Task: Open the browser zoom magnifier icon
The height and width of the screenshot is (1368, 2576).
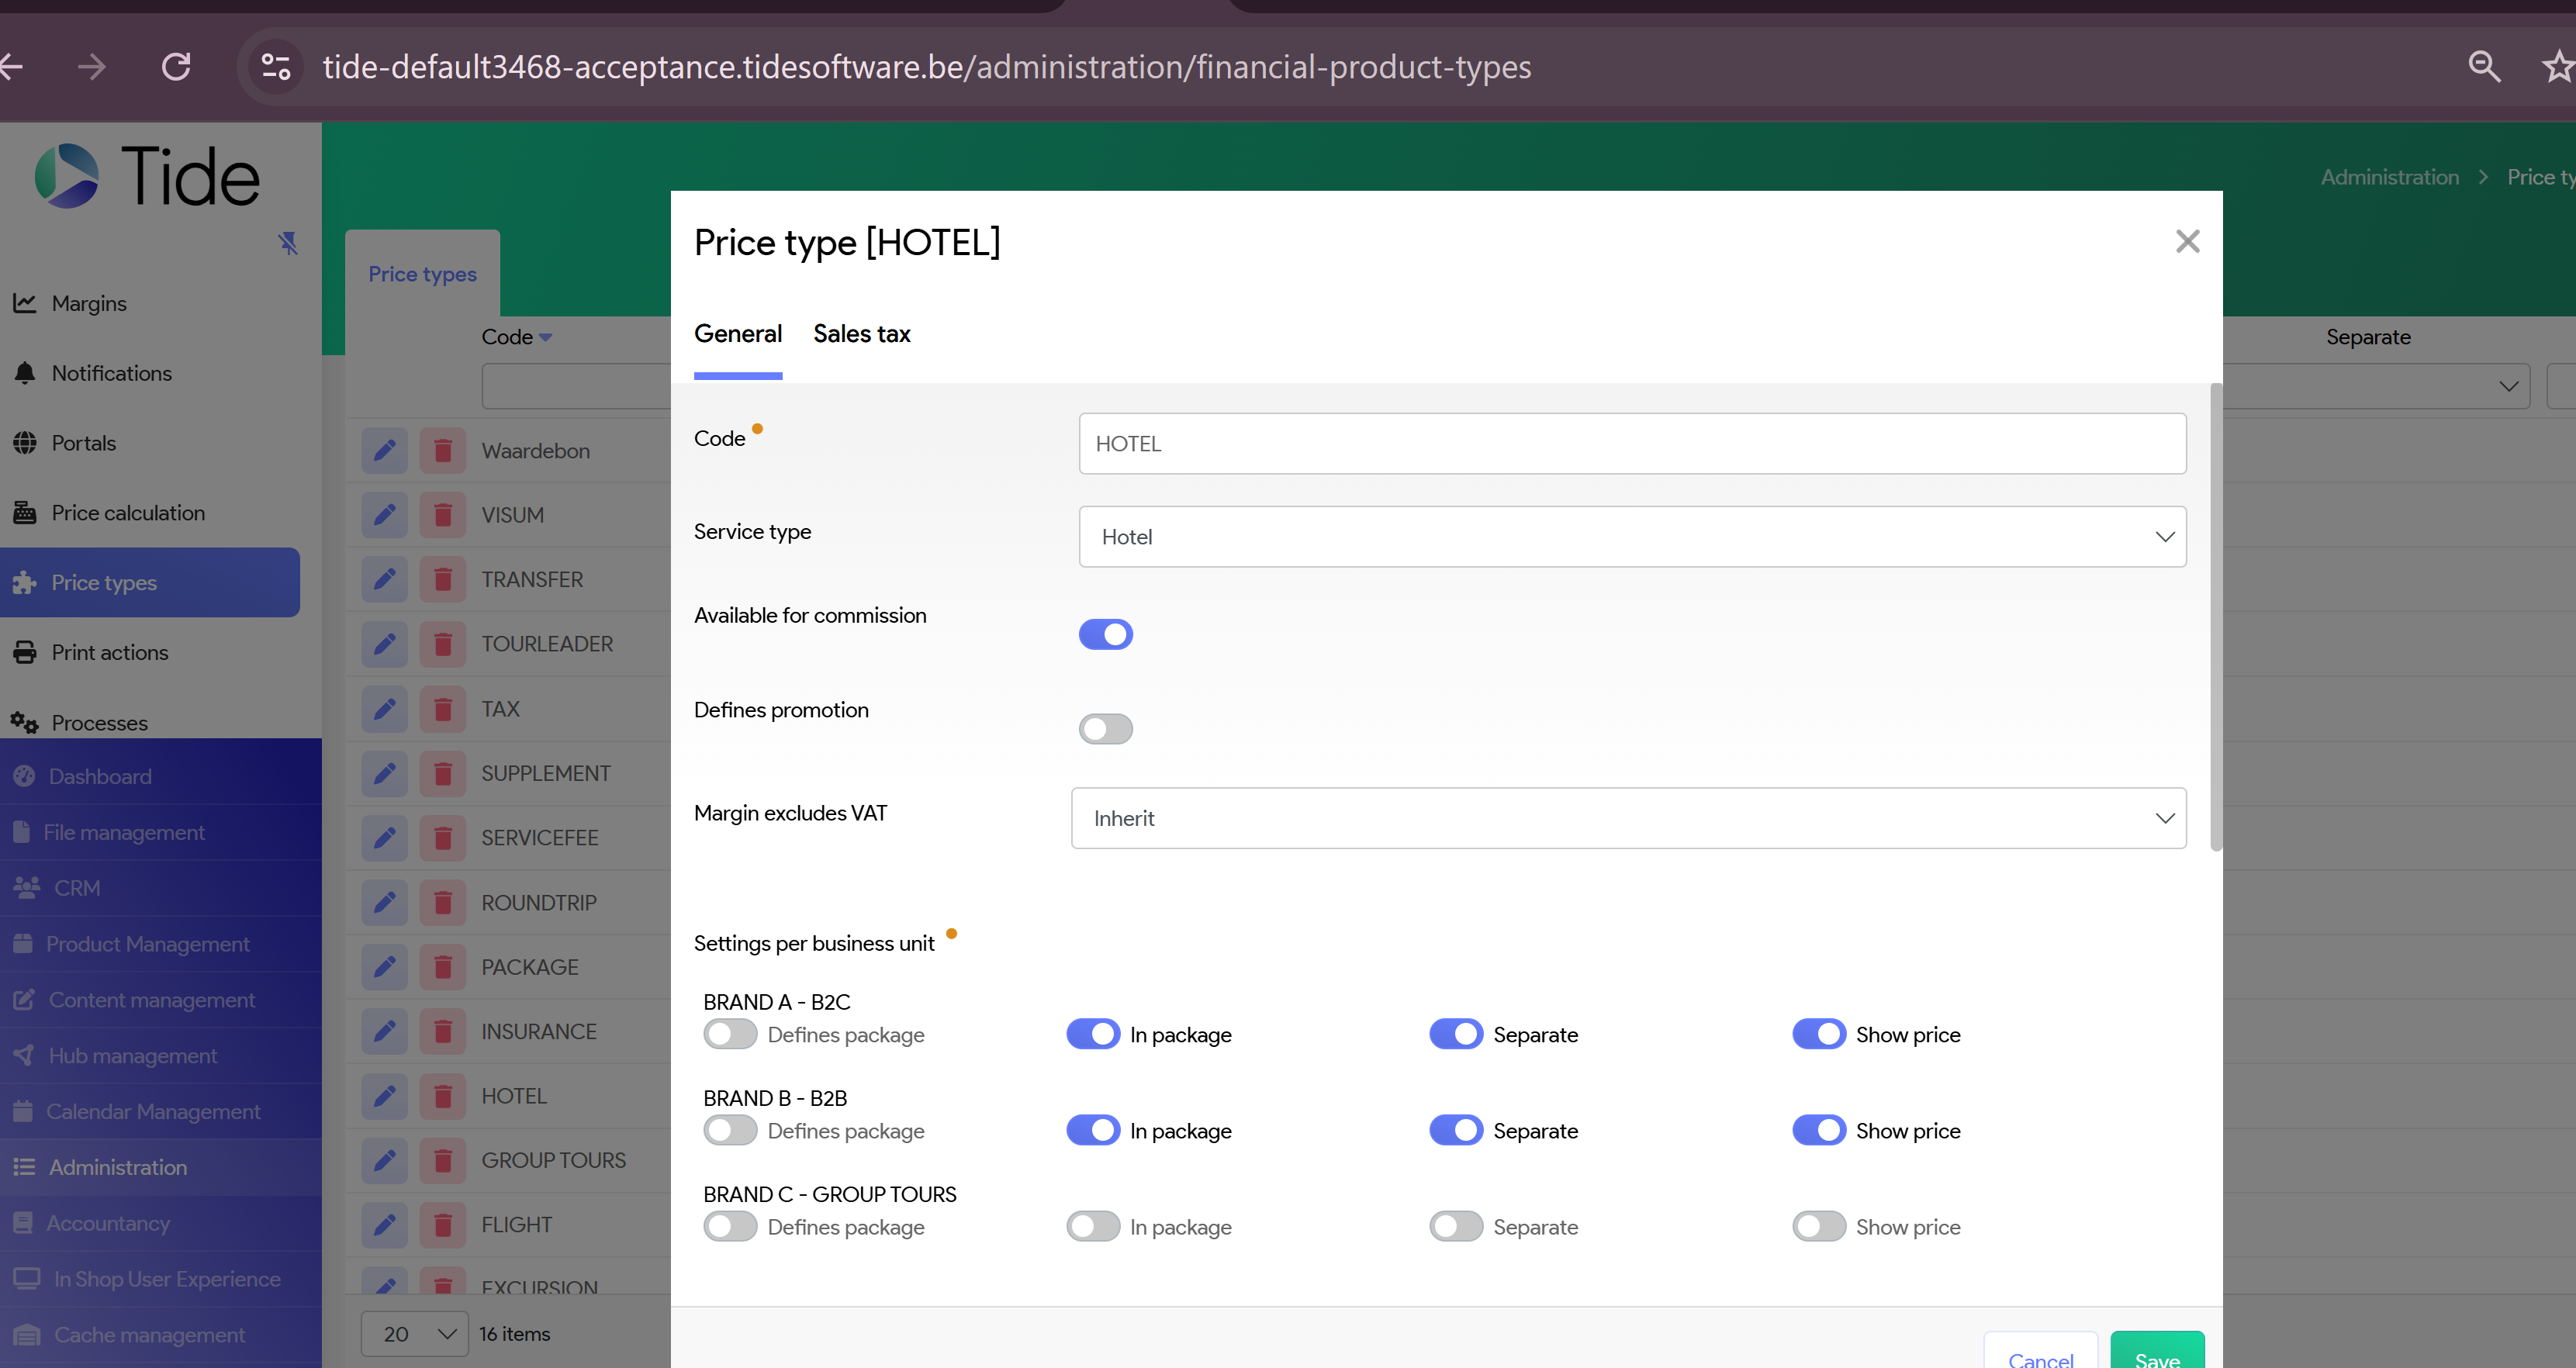Action: pos(2484,67)
